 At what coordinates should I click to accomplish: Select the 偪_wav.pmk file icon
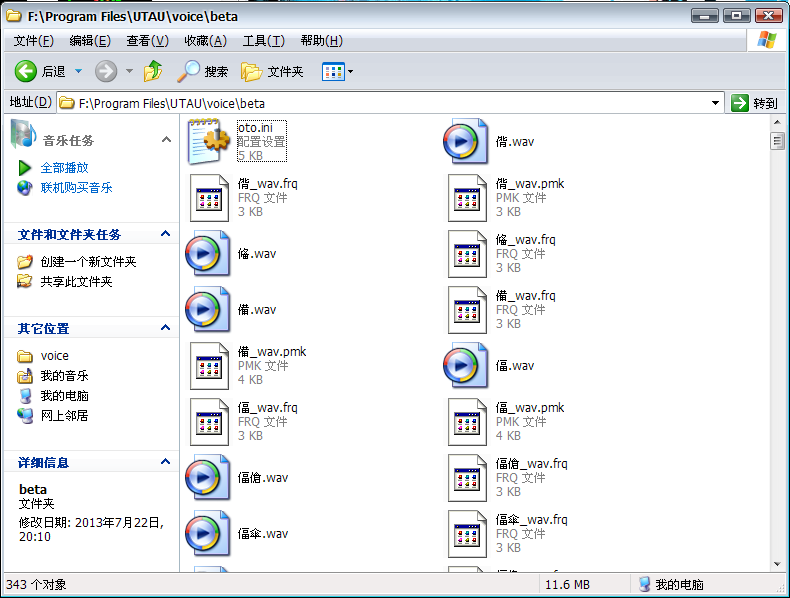pos(467,422)
